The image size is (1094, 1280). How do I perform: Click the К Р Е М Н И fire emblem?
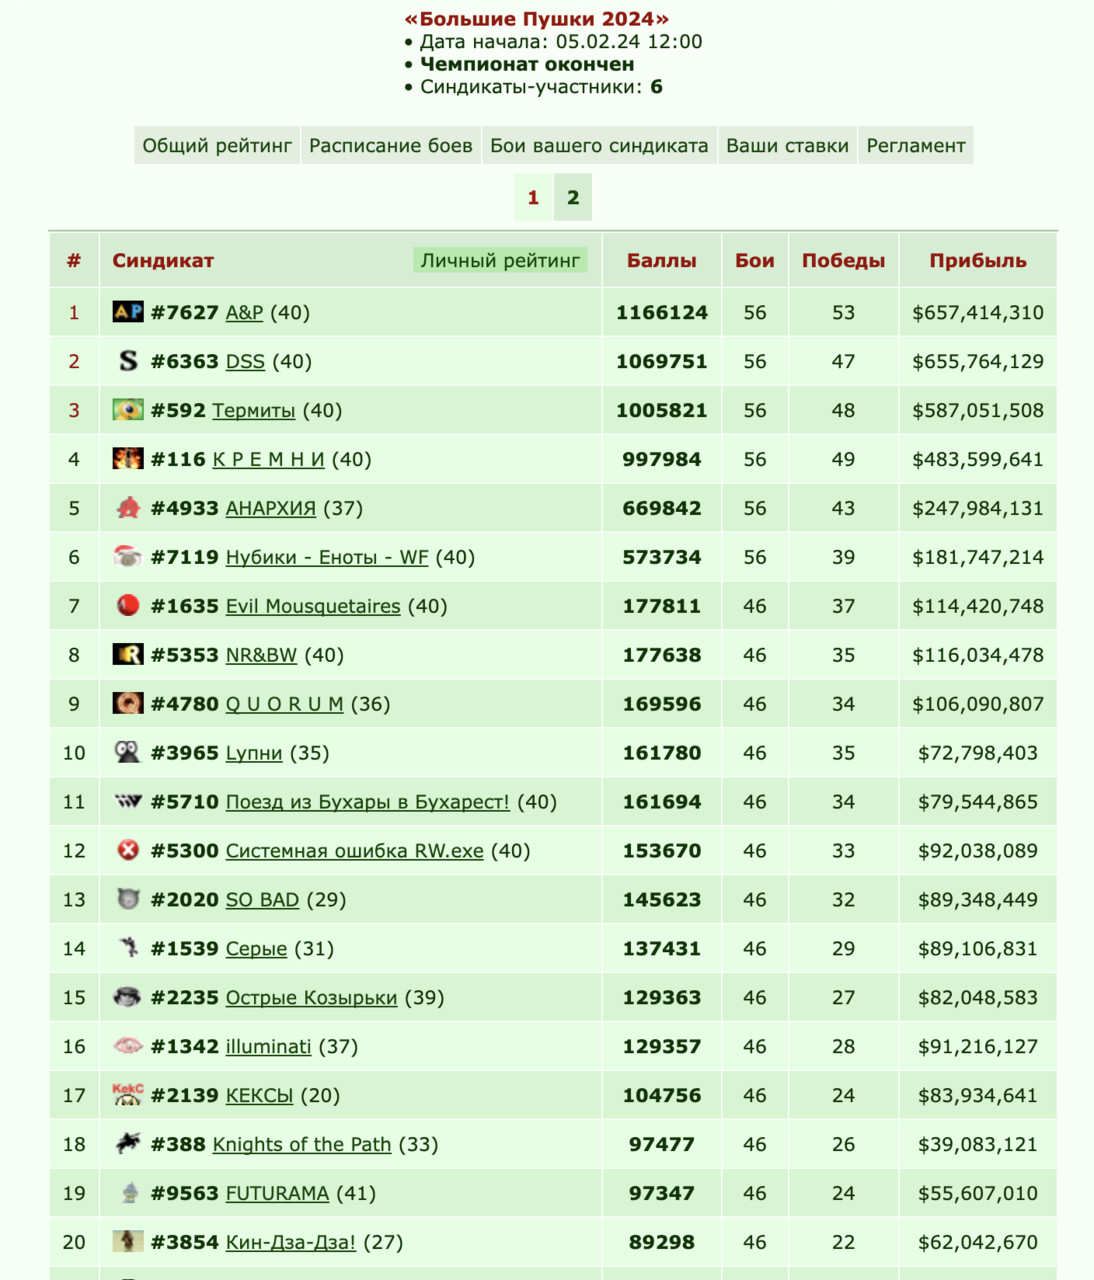tap(128, 459)
